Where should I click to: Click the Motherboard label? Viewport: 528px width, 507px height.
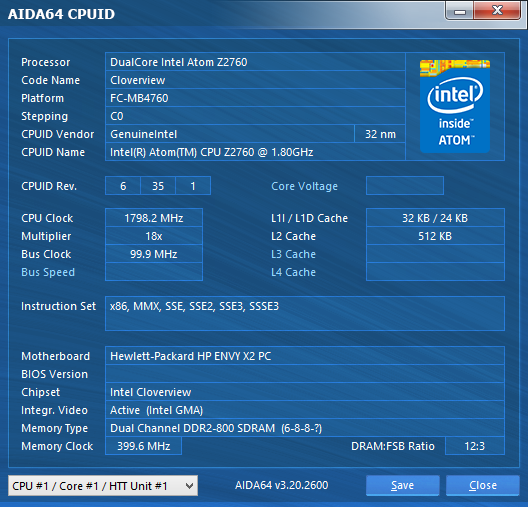[x=56, y=356]
